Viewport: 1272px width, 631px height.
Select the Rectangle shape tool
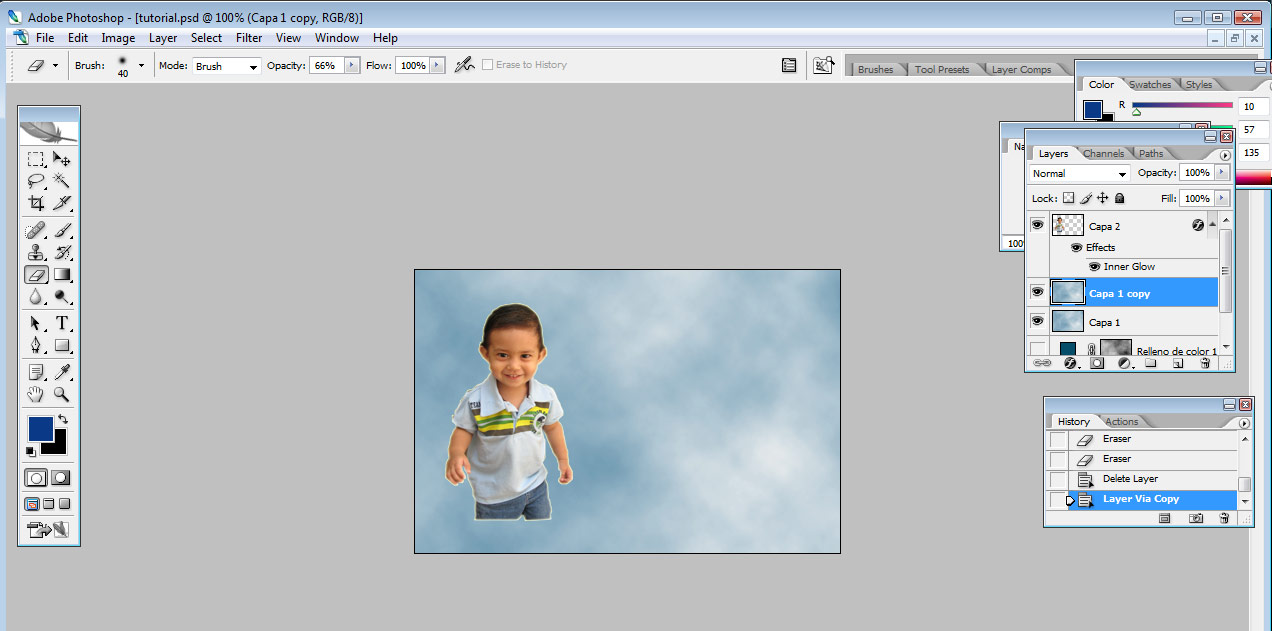(62, 345)
